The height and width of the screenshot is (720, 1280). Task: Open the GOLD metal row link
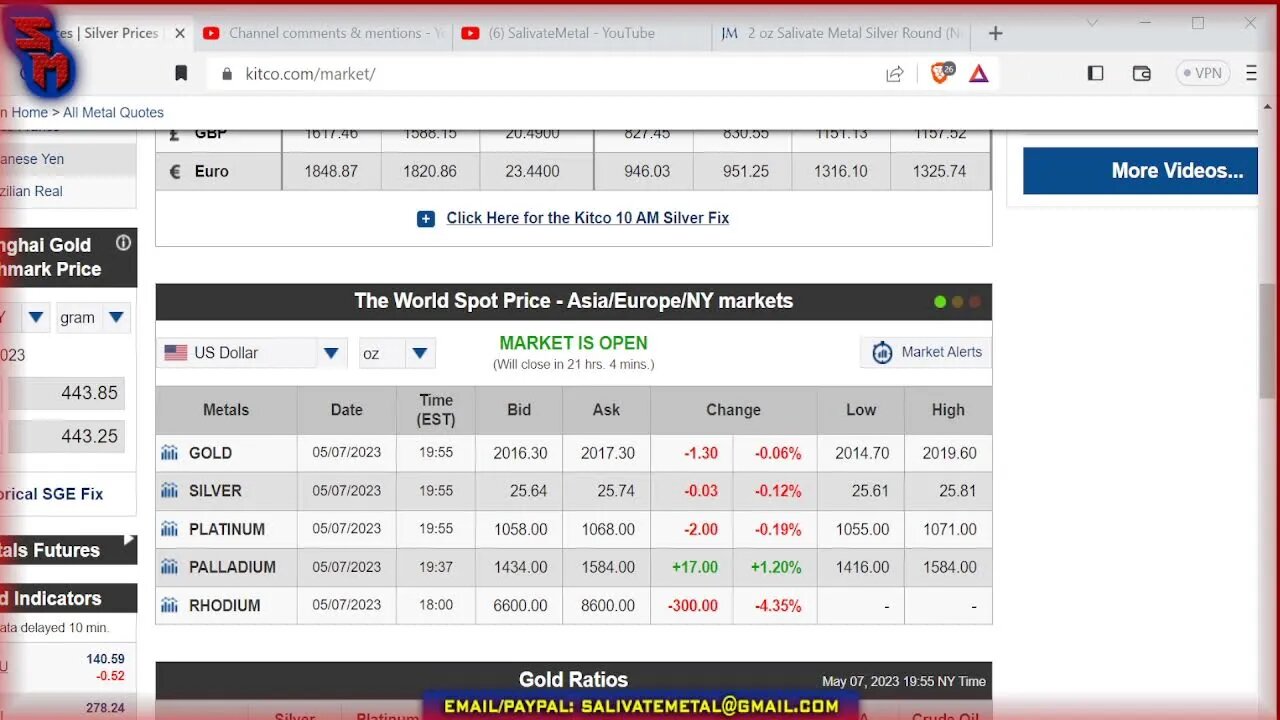[210, 453]
